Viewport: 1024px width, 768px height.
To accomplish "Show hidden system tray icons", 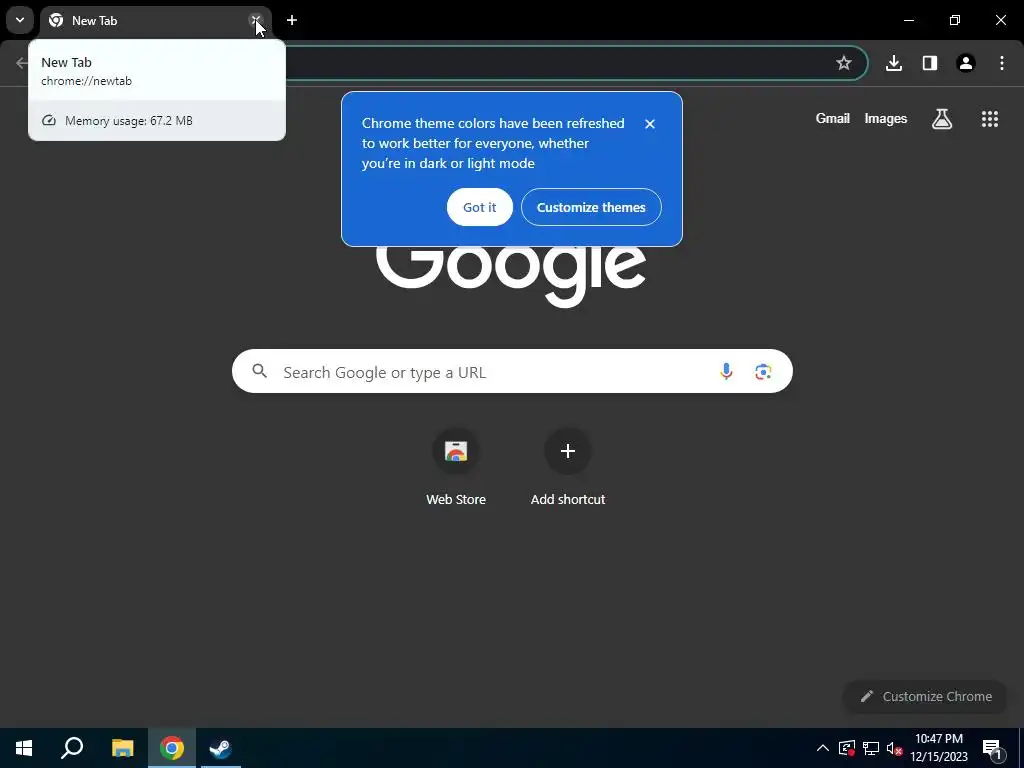I will [823, 748].
